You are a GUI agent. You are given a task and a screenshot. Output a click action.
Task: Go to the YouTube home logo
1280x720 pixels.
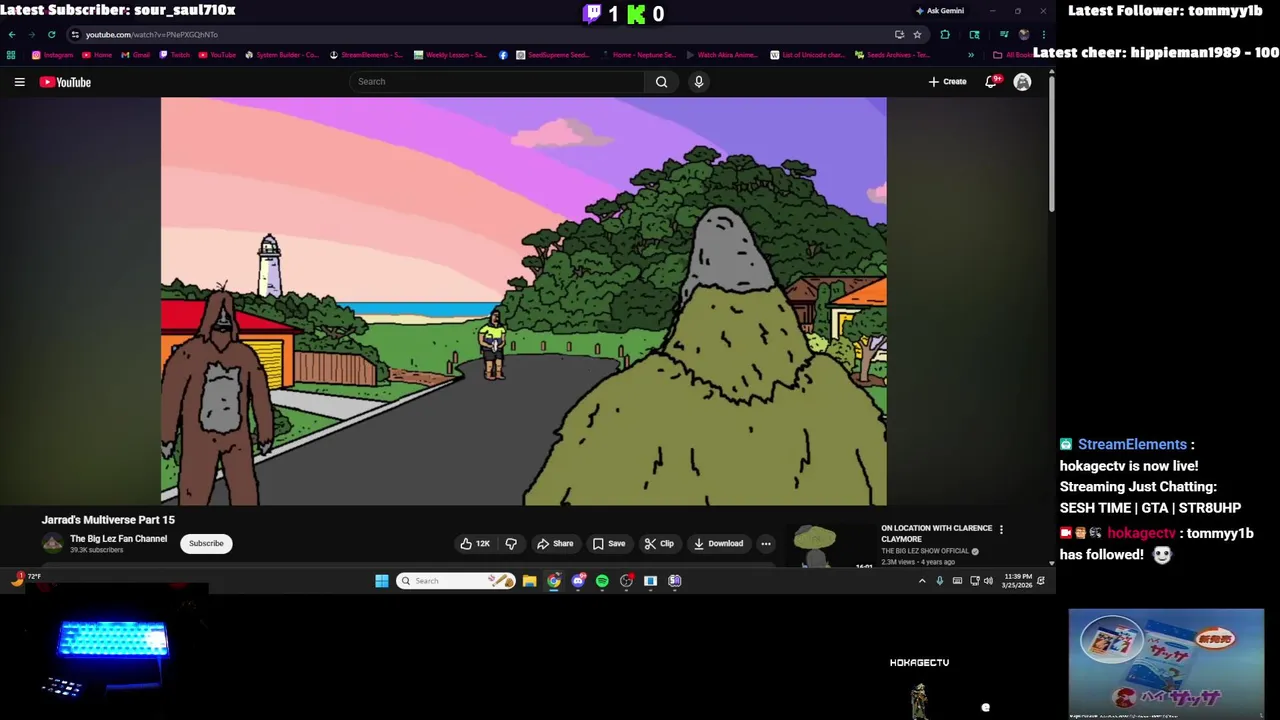click(x=65, y=82)
